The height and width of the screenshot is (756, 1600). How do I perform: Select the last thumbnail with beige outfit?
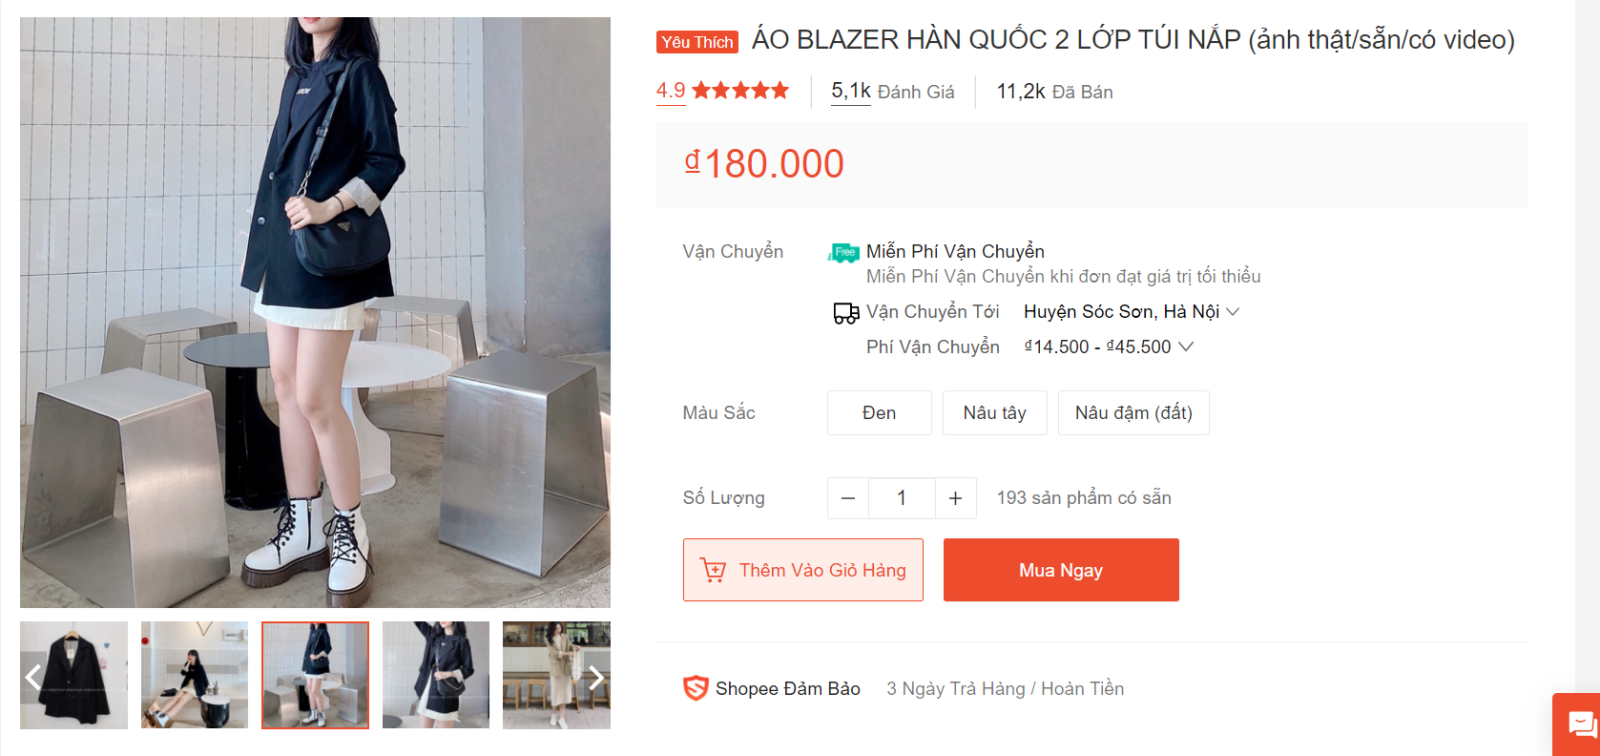(x=556, y=675)
